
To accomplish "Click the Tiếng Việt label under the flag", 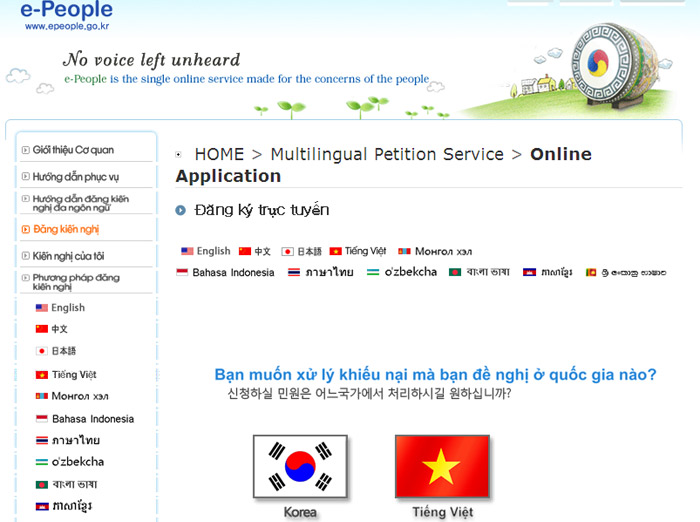I will (442, 512).
